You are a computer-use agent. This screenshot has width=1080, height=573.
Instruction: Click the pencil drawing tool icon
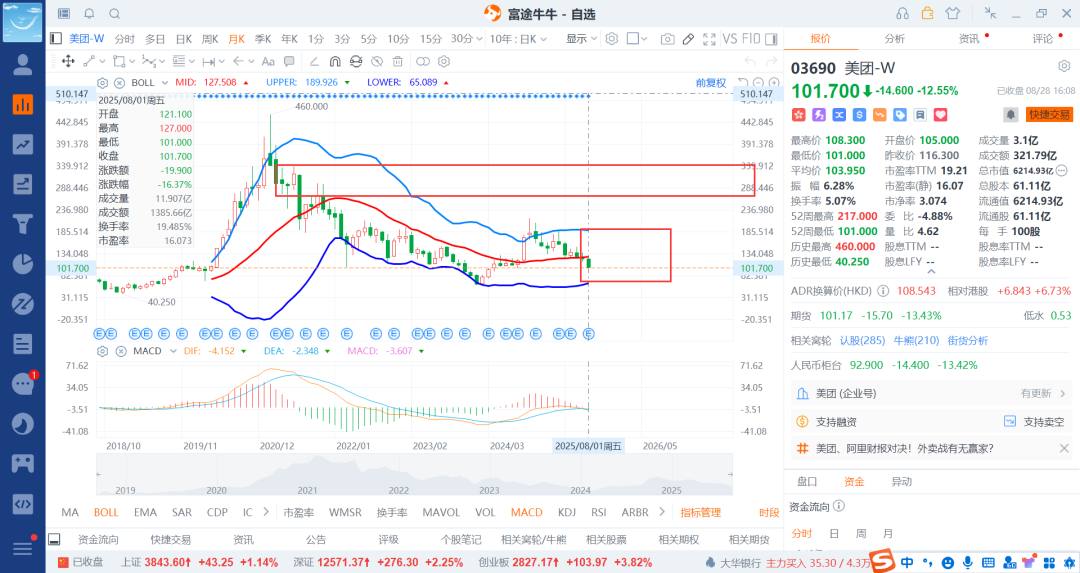pyautogui.click(x=688, y=39)
